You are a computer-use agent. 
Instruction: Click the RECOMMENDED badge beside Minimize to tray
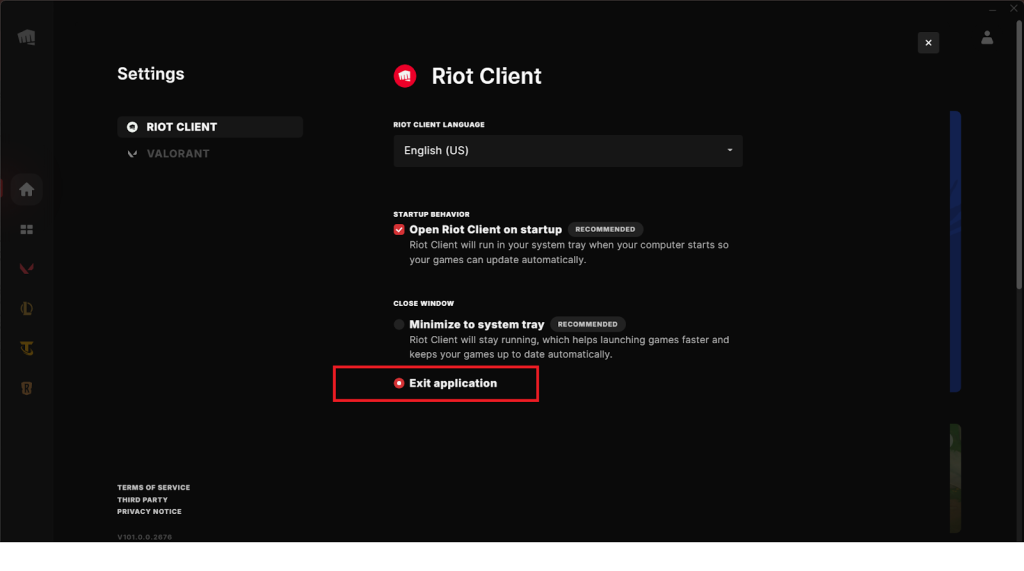tap(588, 324)
